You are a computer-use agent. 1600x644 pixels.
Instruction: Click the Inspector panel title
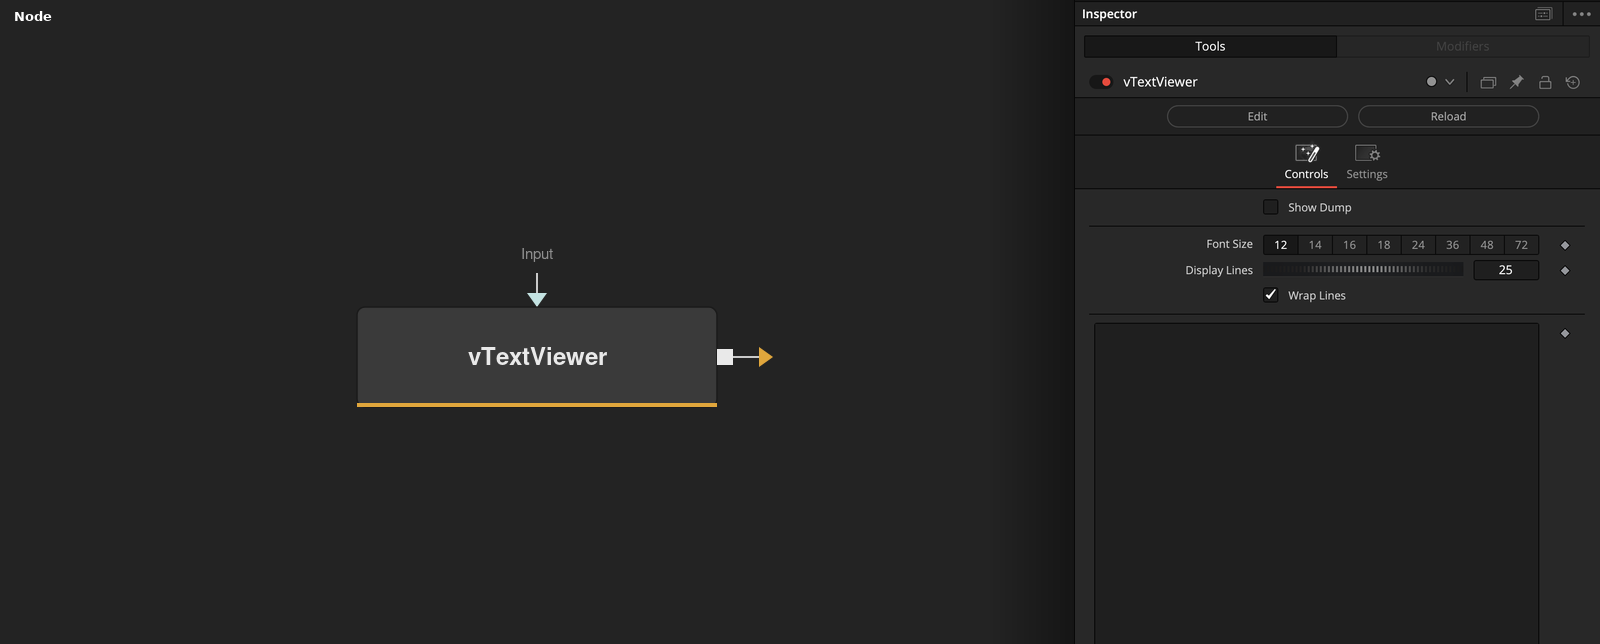pyautogui.click(x=1109, y=14)
